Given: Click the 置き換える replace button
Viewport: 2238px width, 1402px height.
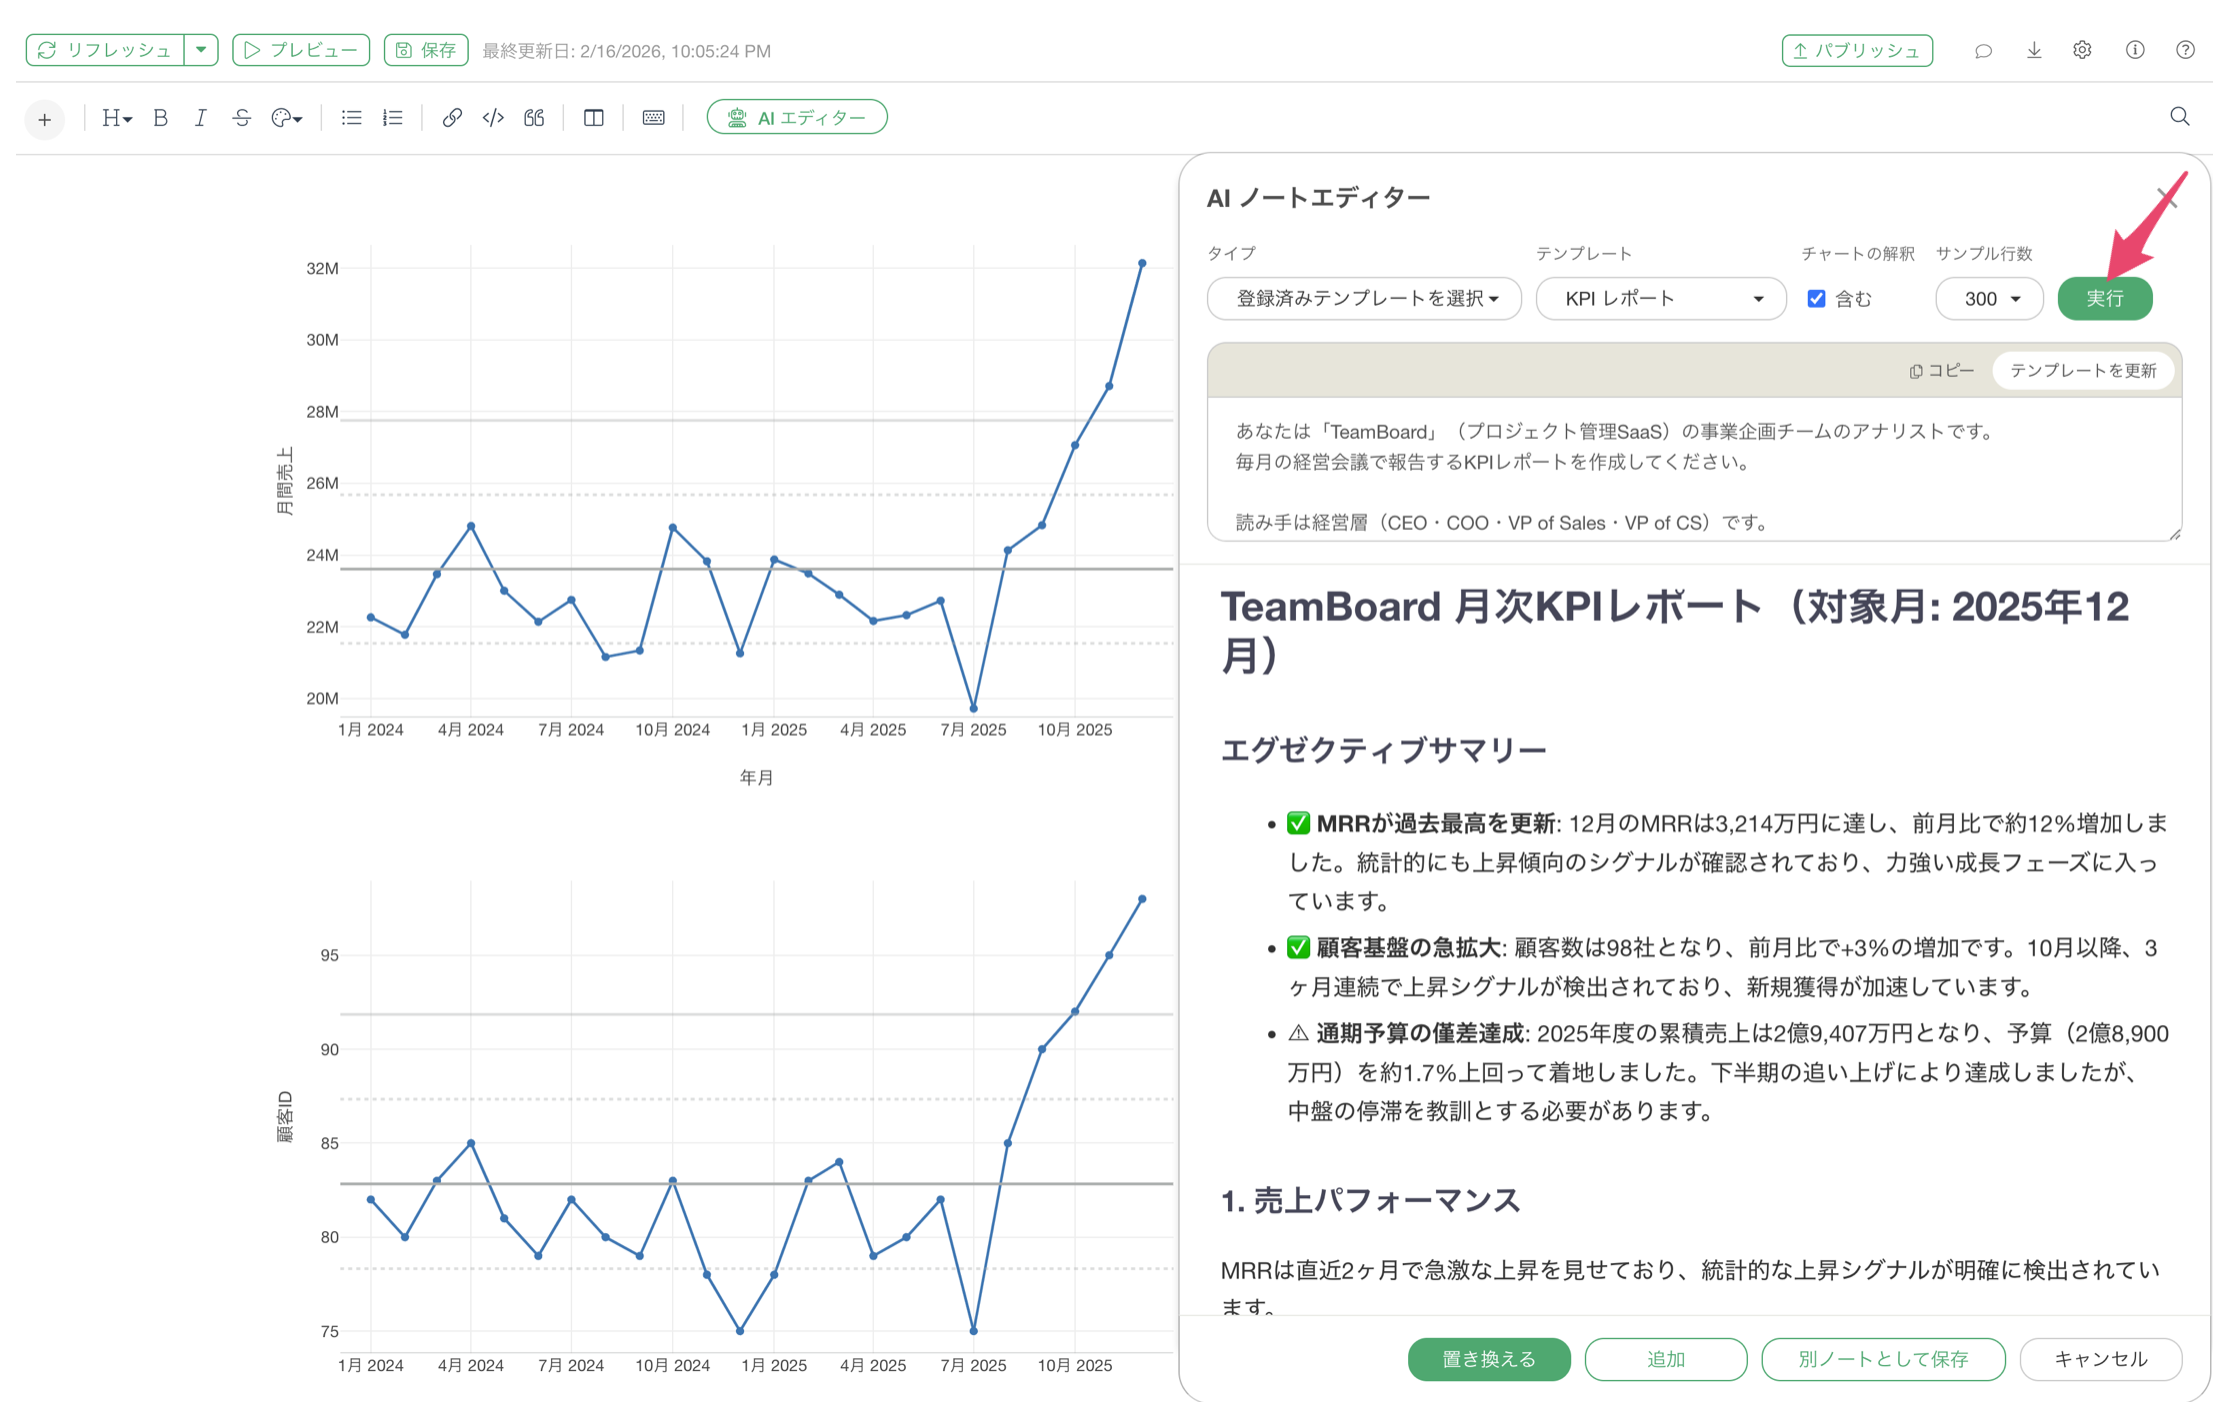Looking at the screenshot, I should coord(1488,1359).
